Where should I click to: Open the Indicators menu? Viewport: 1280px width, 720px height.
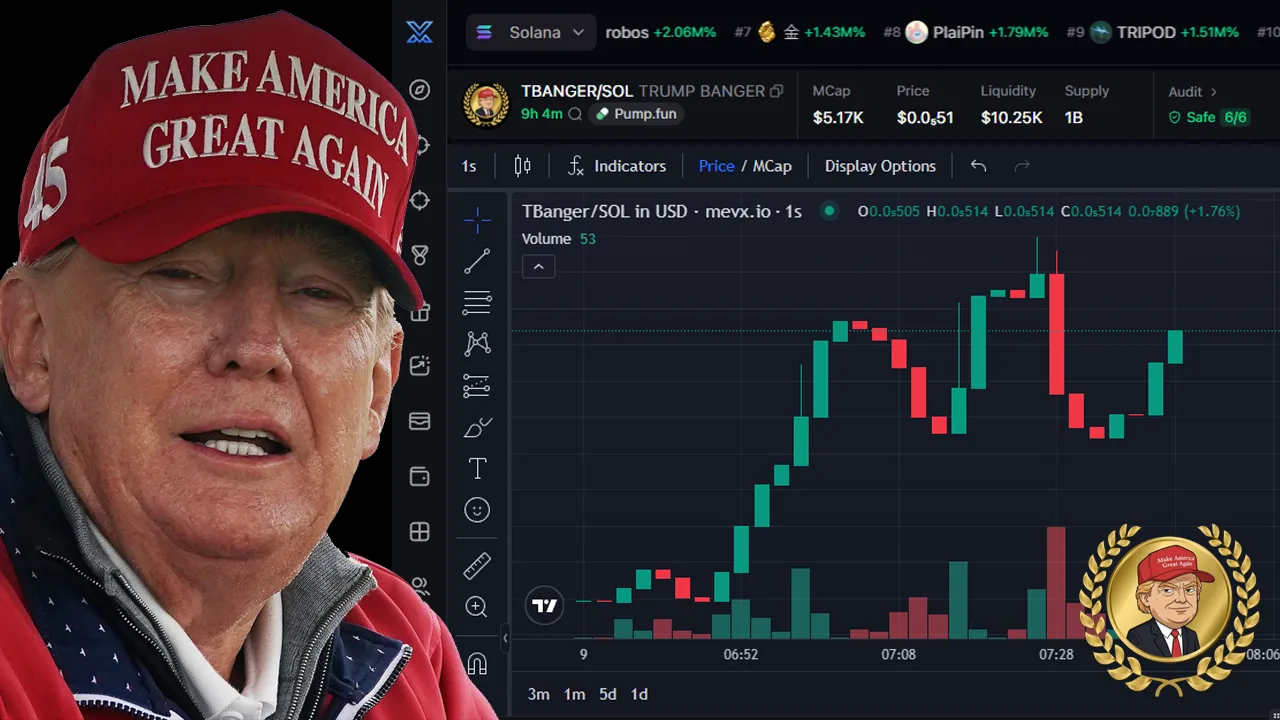pyautogui.click(x=617, y=166)
